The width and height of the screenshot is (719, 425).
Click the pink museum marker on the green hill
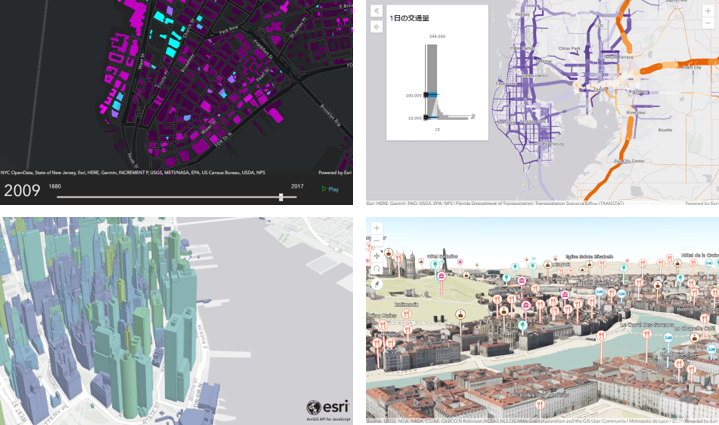point(441,276)
